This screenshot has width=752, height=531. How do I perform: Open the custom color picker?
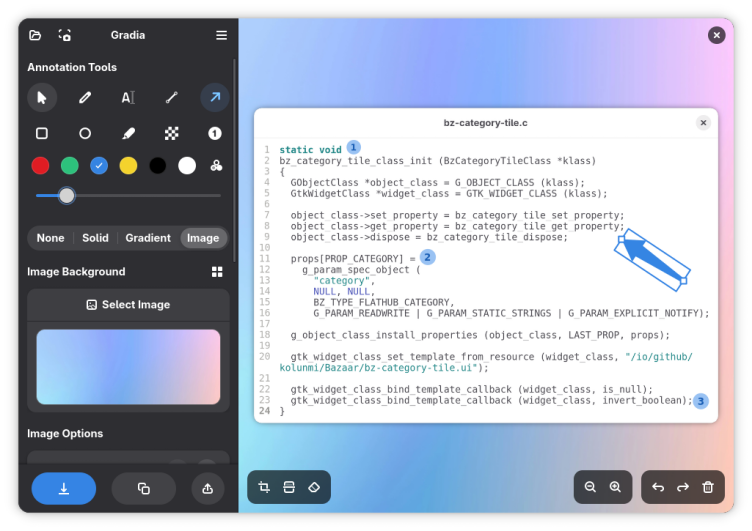coord(216,166)
